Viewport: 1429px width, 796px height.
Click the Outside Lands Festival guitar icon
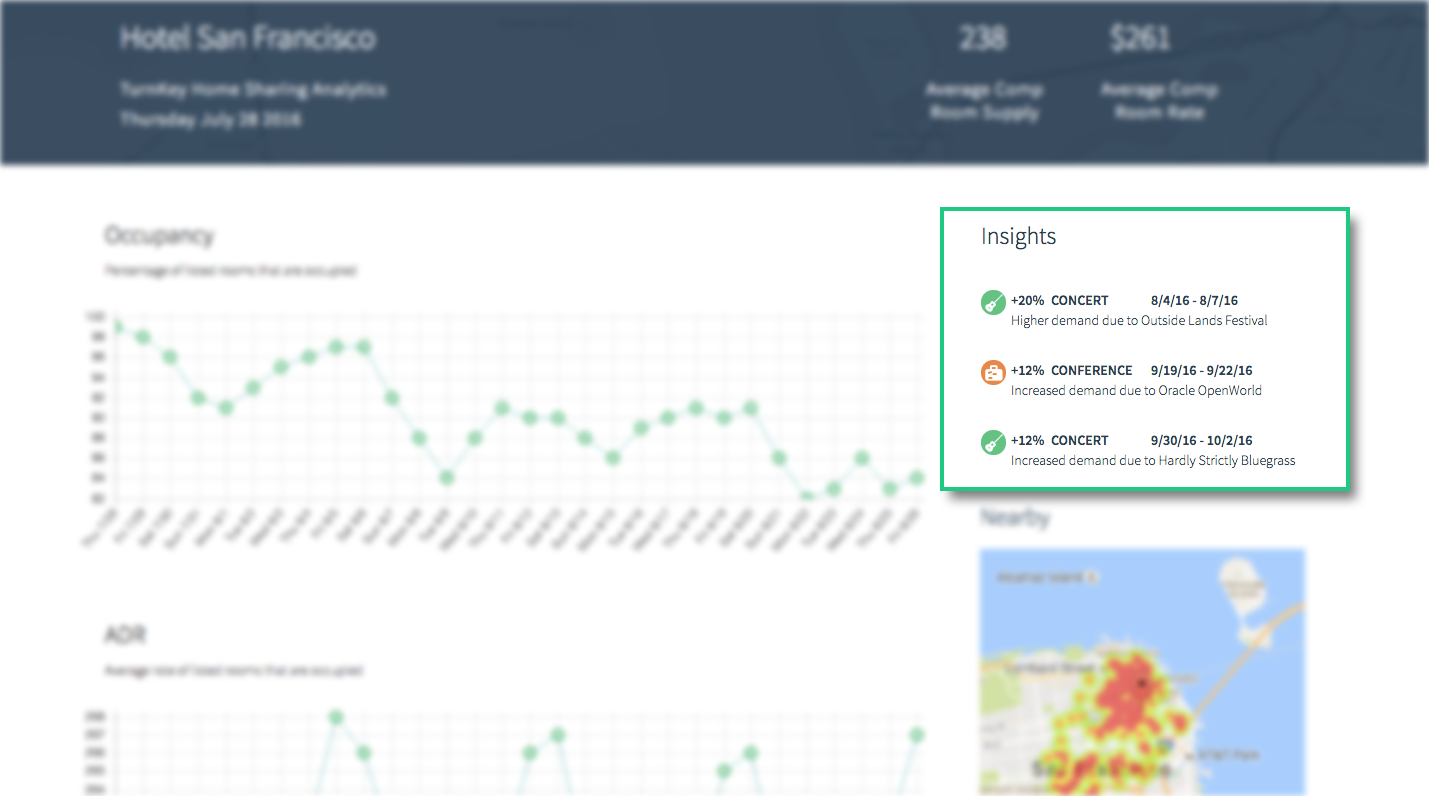(993, 302)
